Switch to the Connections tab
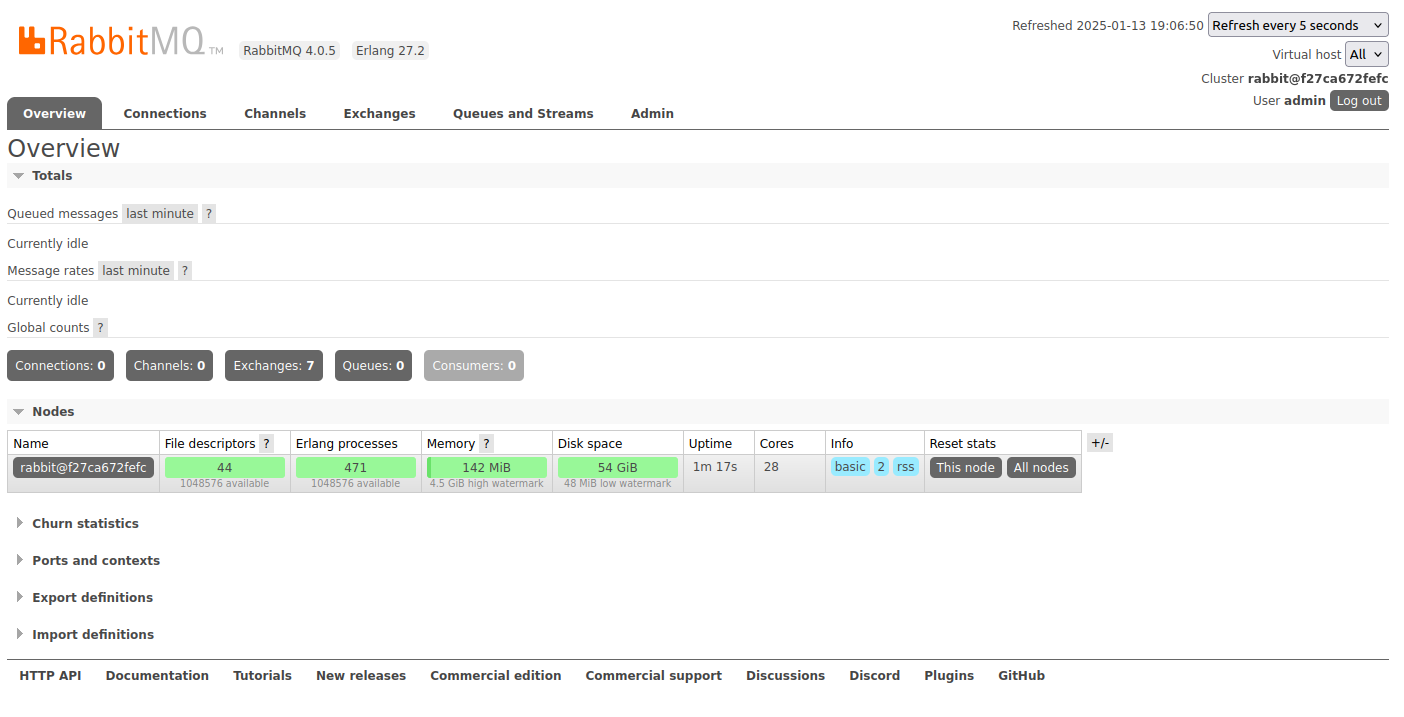 165,113
